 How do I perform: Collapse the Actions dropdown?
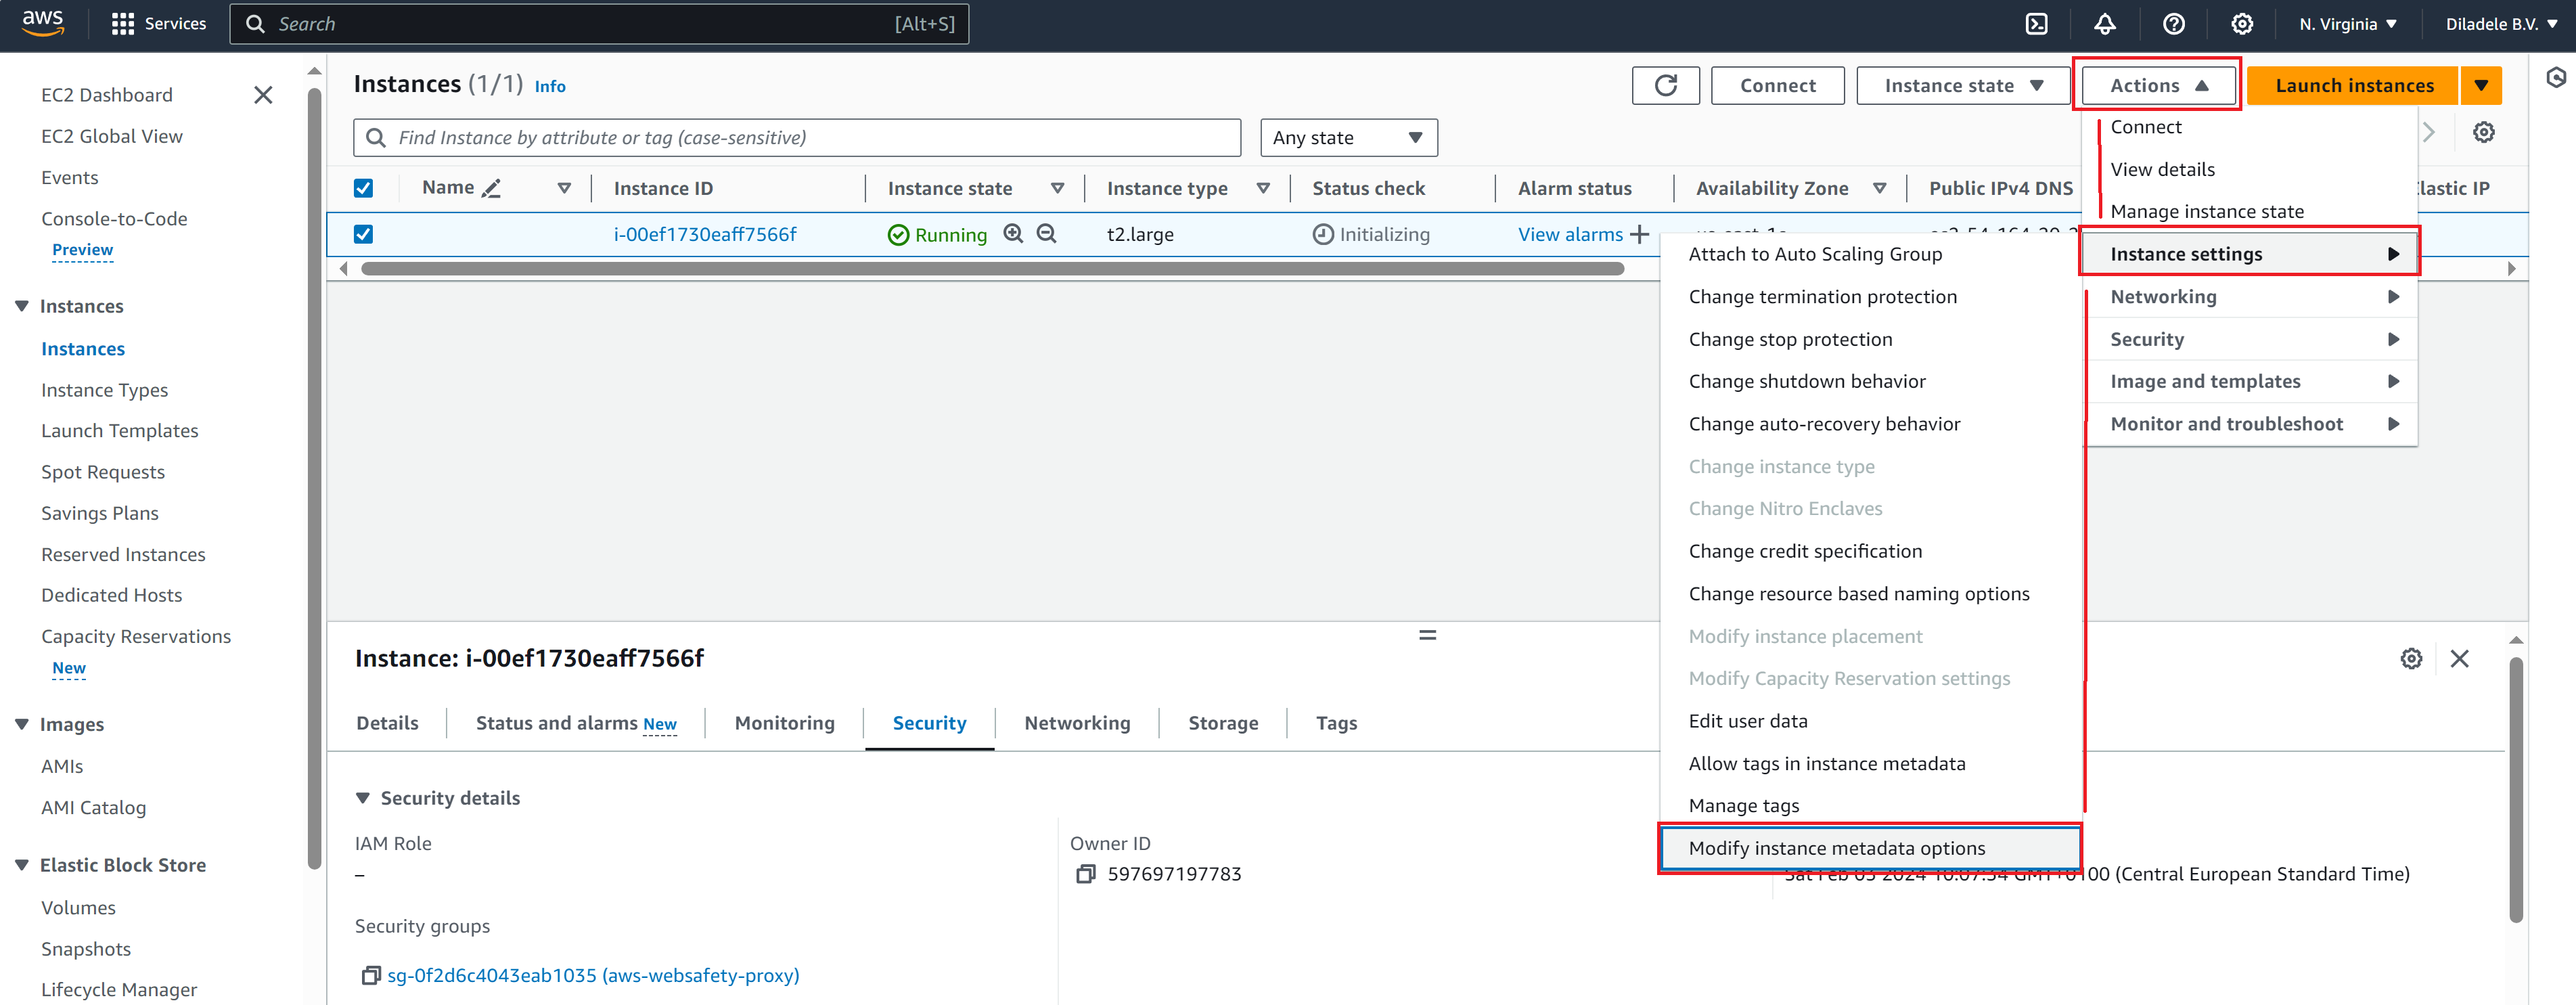(2158, 86)
